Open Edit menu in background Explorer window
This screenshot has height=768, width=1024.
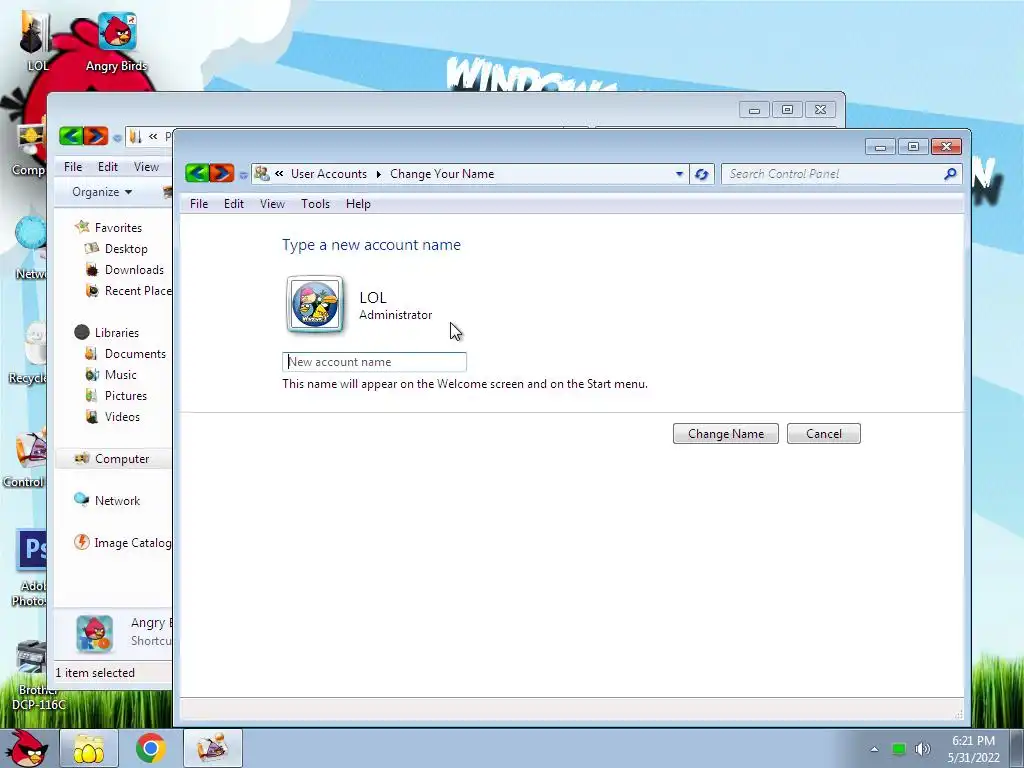tap(108, 167)
